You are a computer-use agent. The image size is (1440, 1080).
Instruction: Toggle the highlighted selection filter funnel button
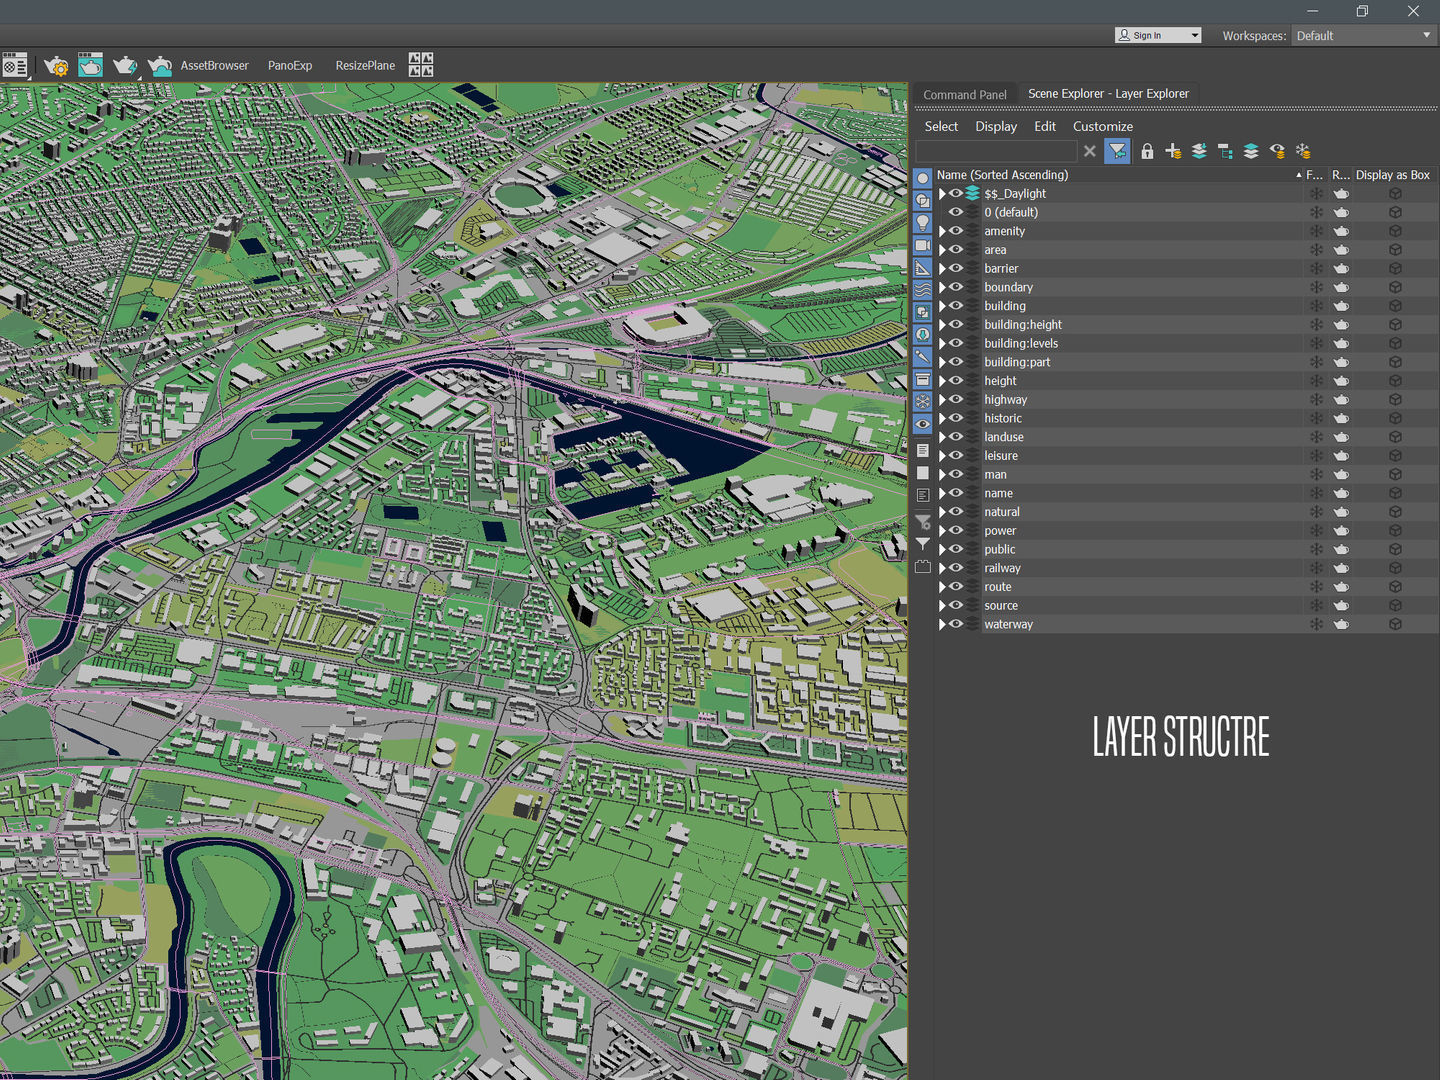[1118, 151]
